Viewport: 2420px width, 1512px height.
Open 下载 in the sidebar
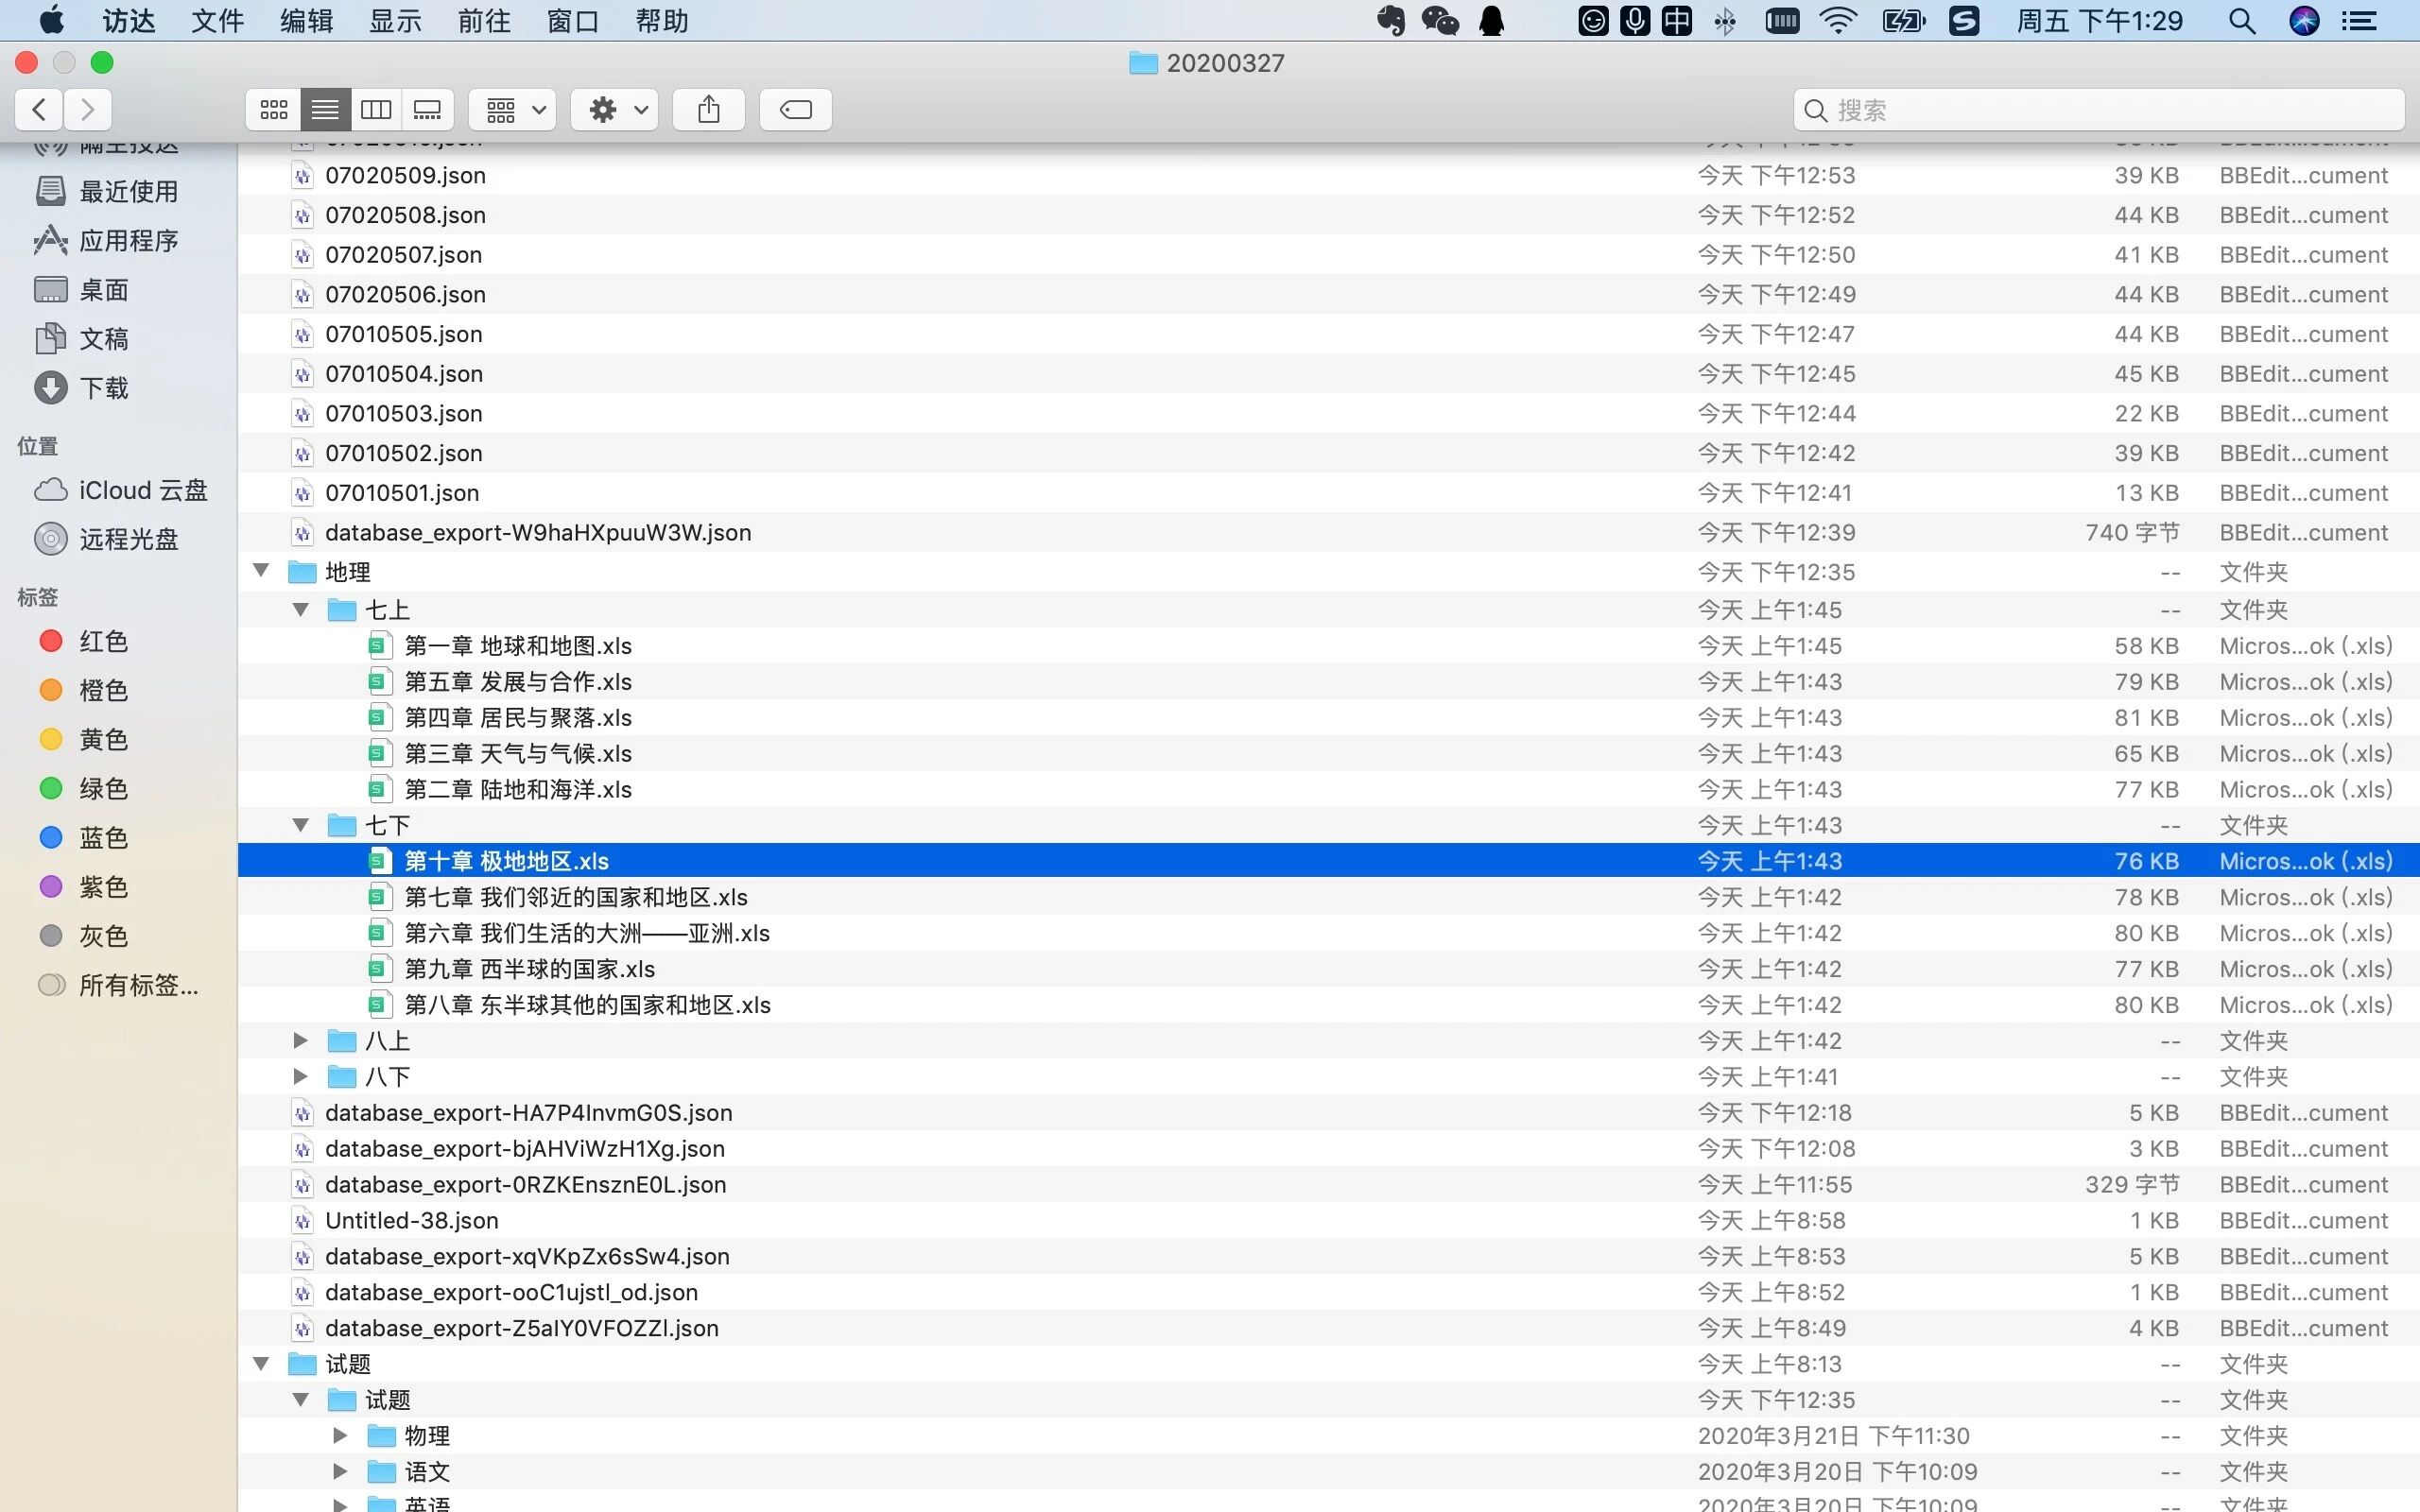click(x=103, y=388)
